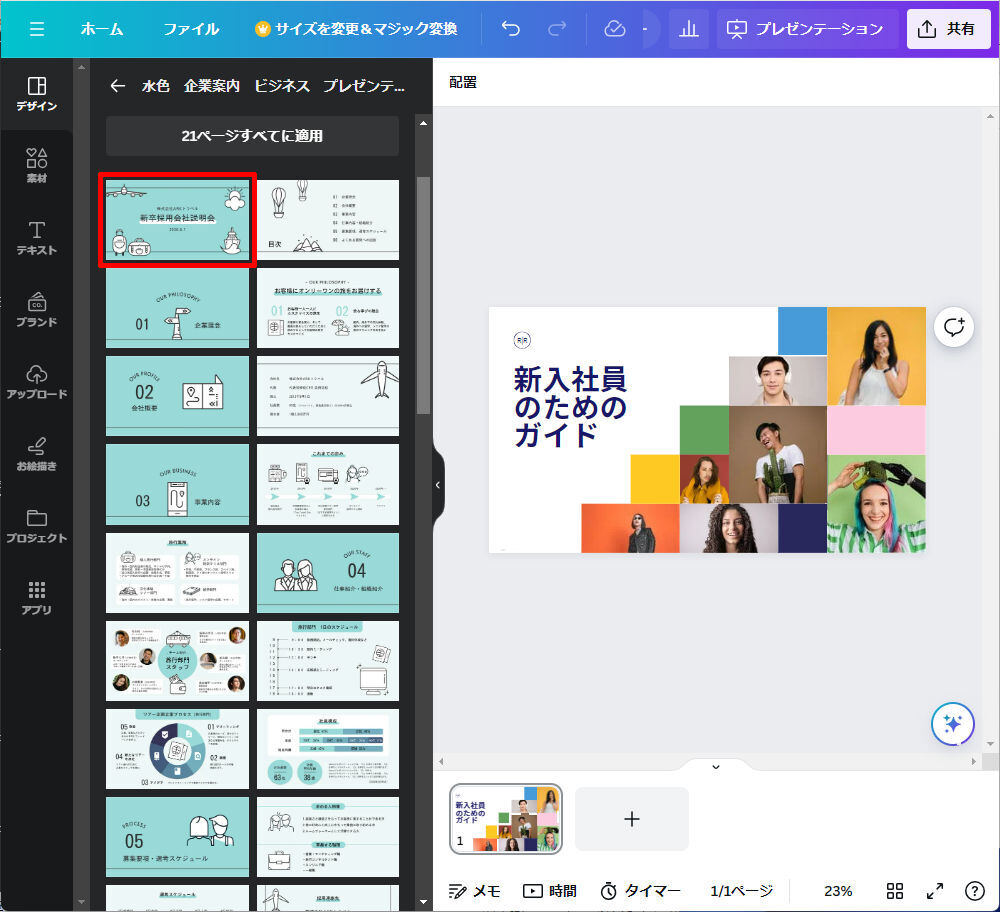Start the タイマー timer

(640, 891)
